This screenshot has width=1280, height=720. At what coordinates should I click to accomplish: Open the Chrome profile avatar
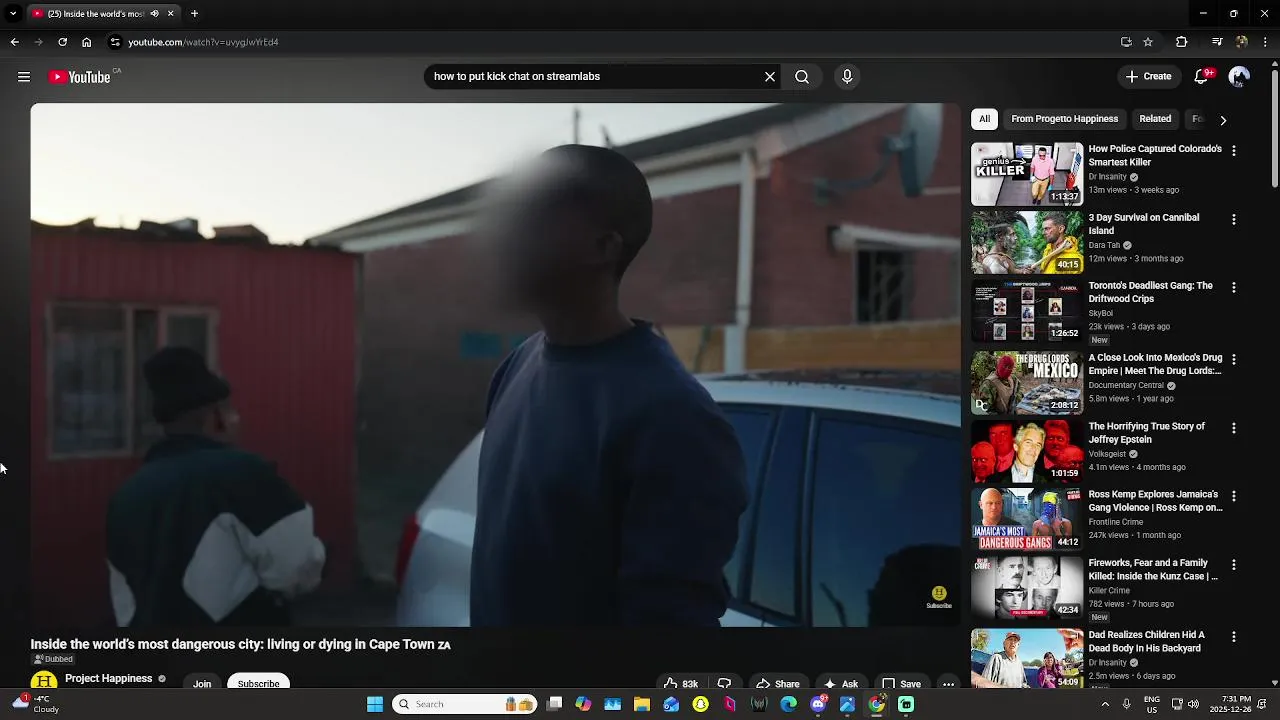click(1242, 42)
